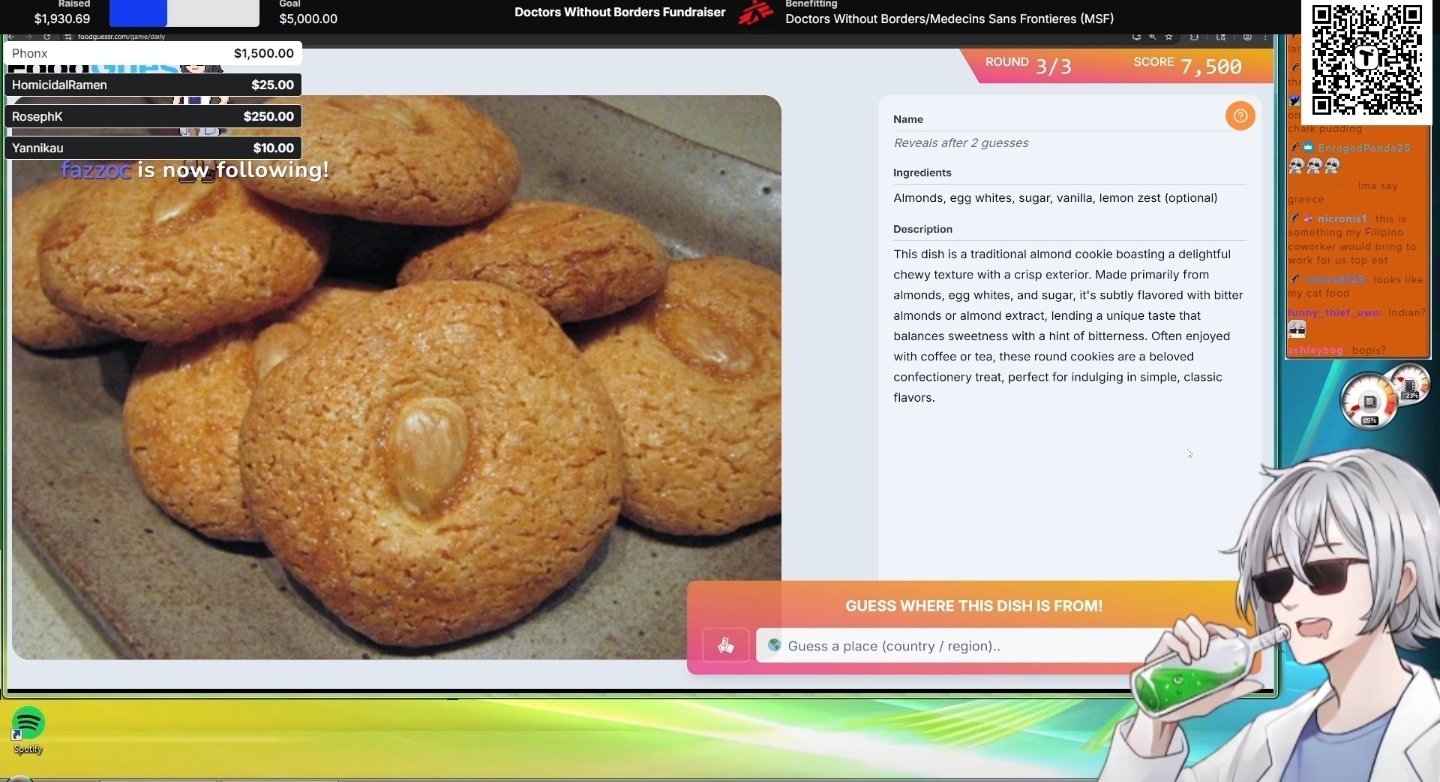This screenshot has width=1440, height=782.
Task: Click the fundraiser progress bar
Action: pos(184,13)
